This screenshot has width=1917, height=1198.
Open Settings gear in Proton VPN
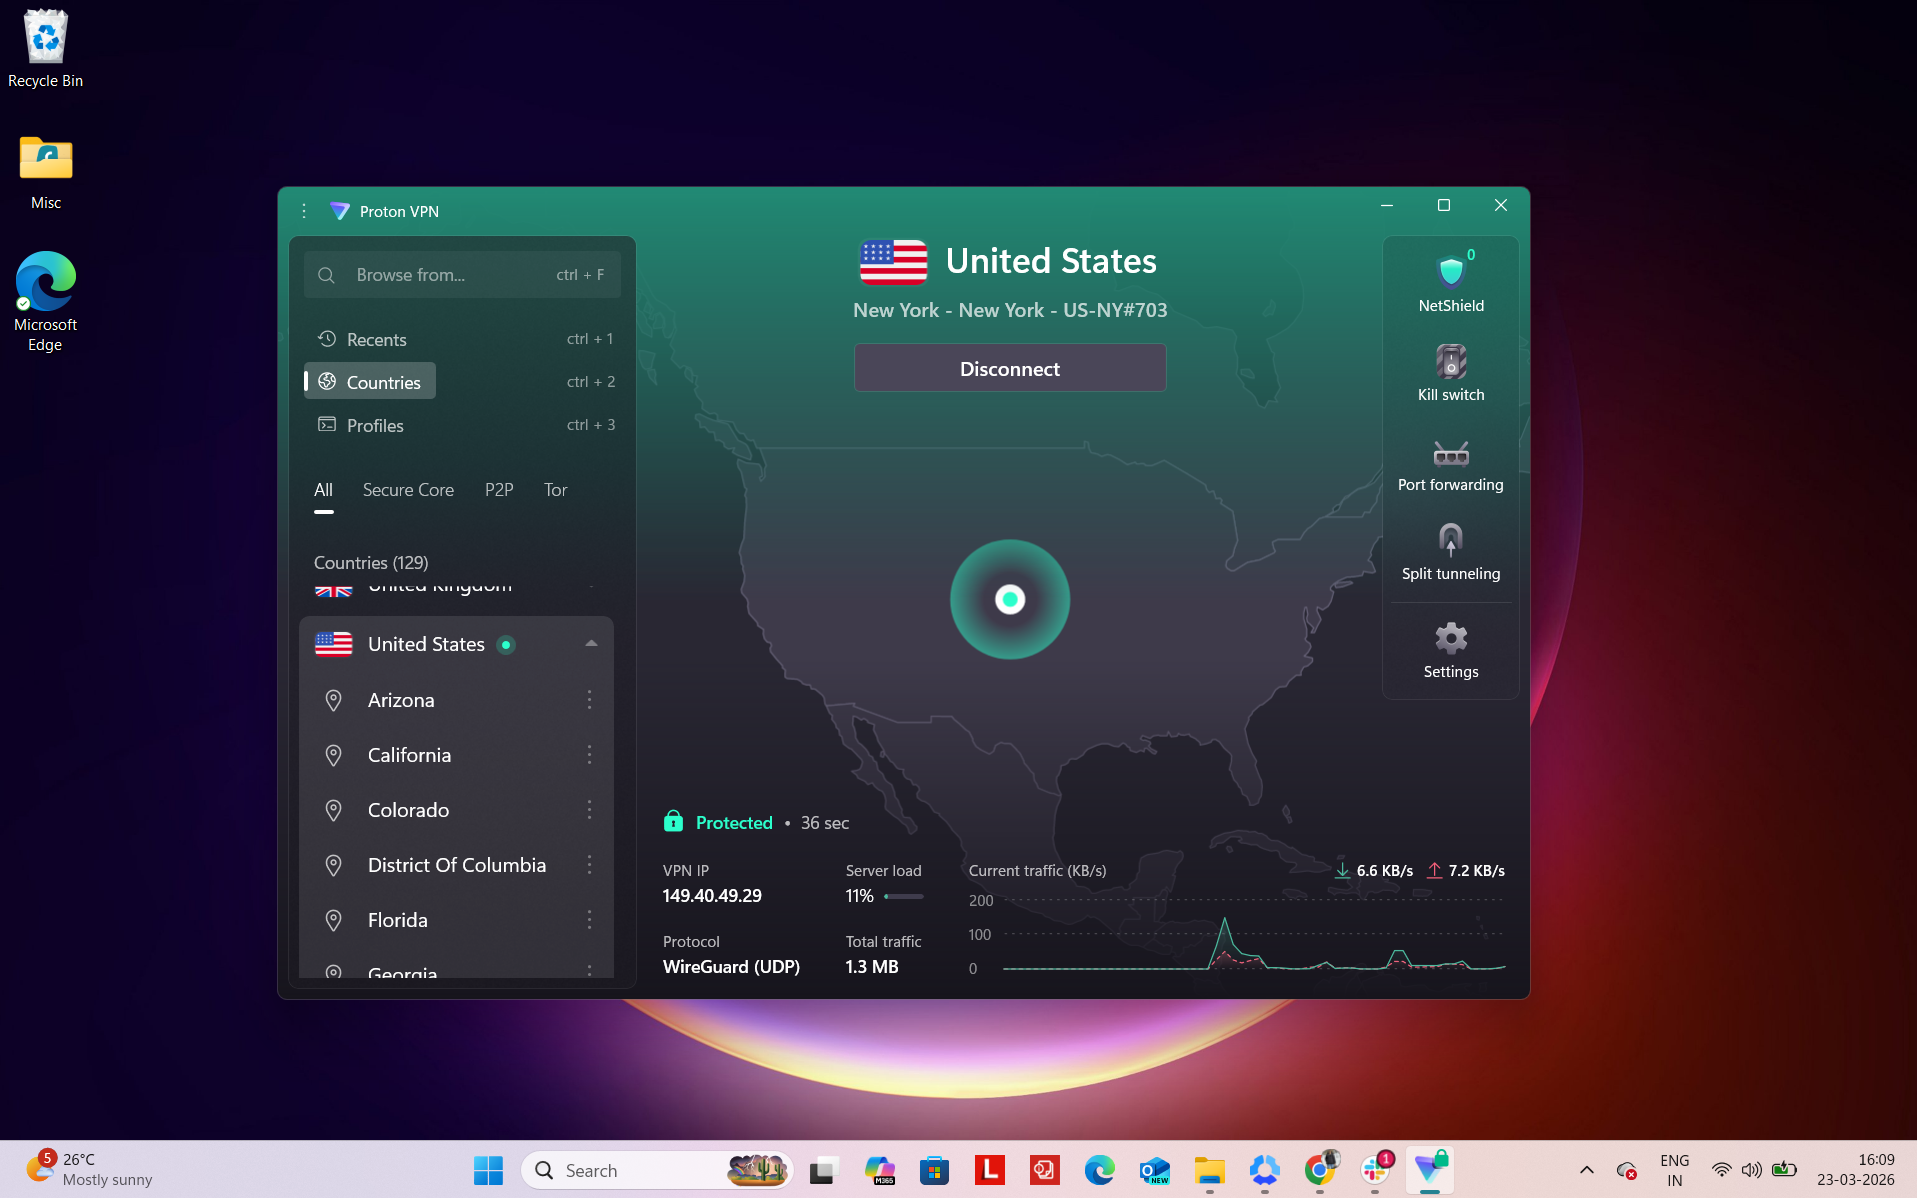1451,638
